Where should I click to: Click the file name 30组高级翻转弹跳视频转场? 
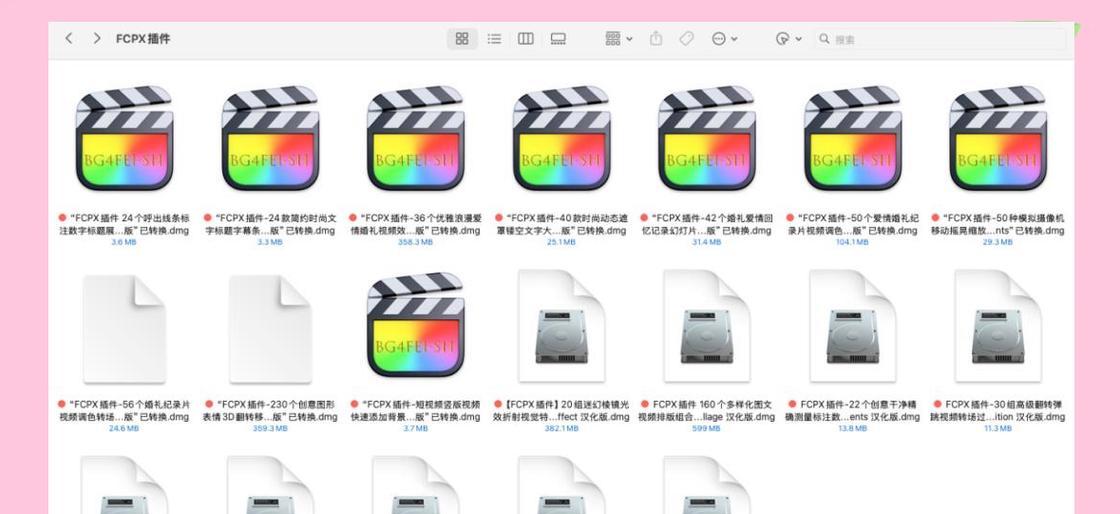pos(997,410)
